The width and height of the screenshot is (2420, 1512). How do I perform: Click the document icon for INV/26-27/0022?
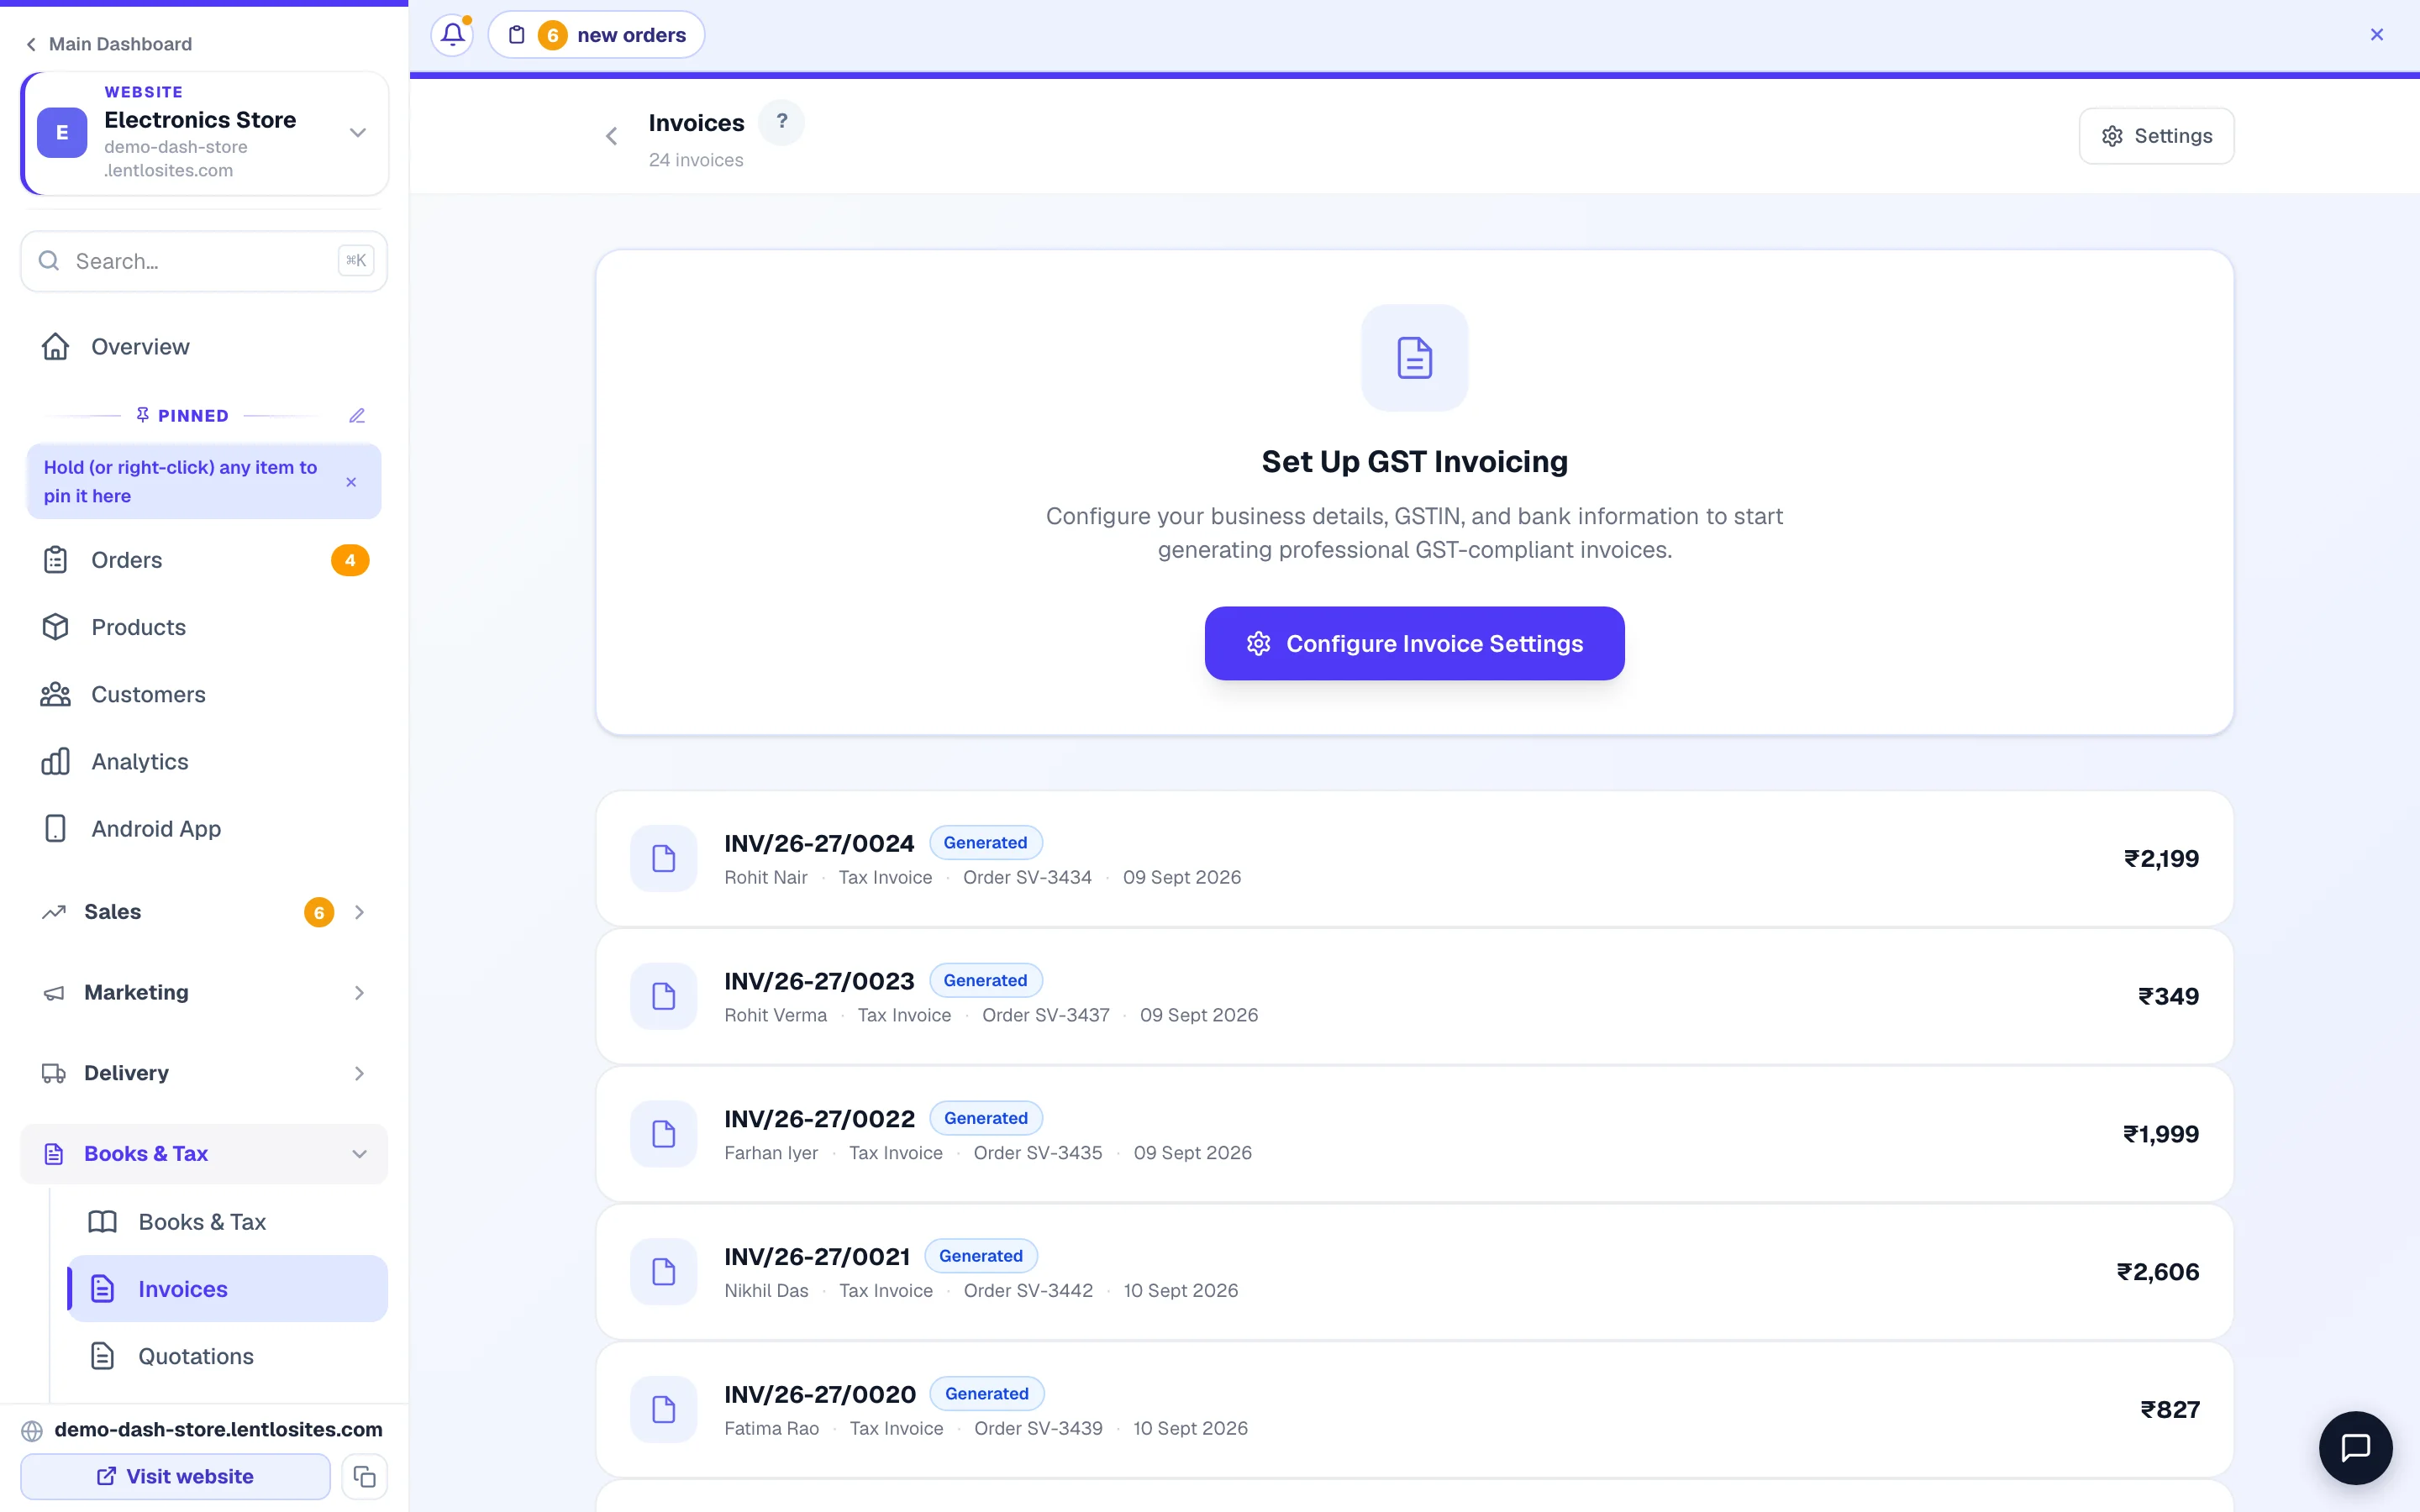coord(663,1134)
